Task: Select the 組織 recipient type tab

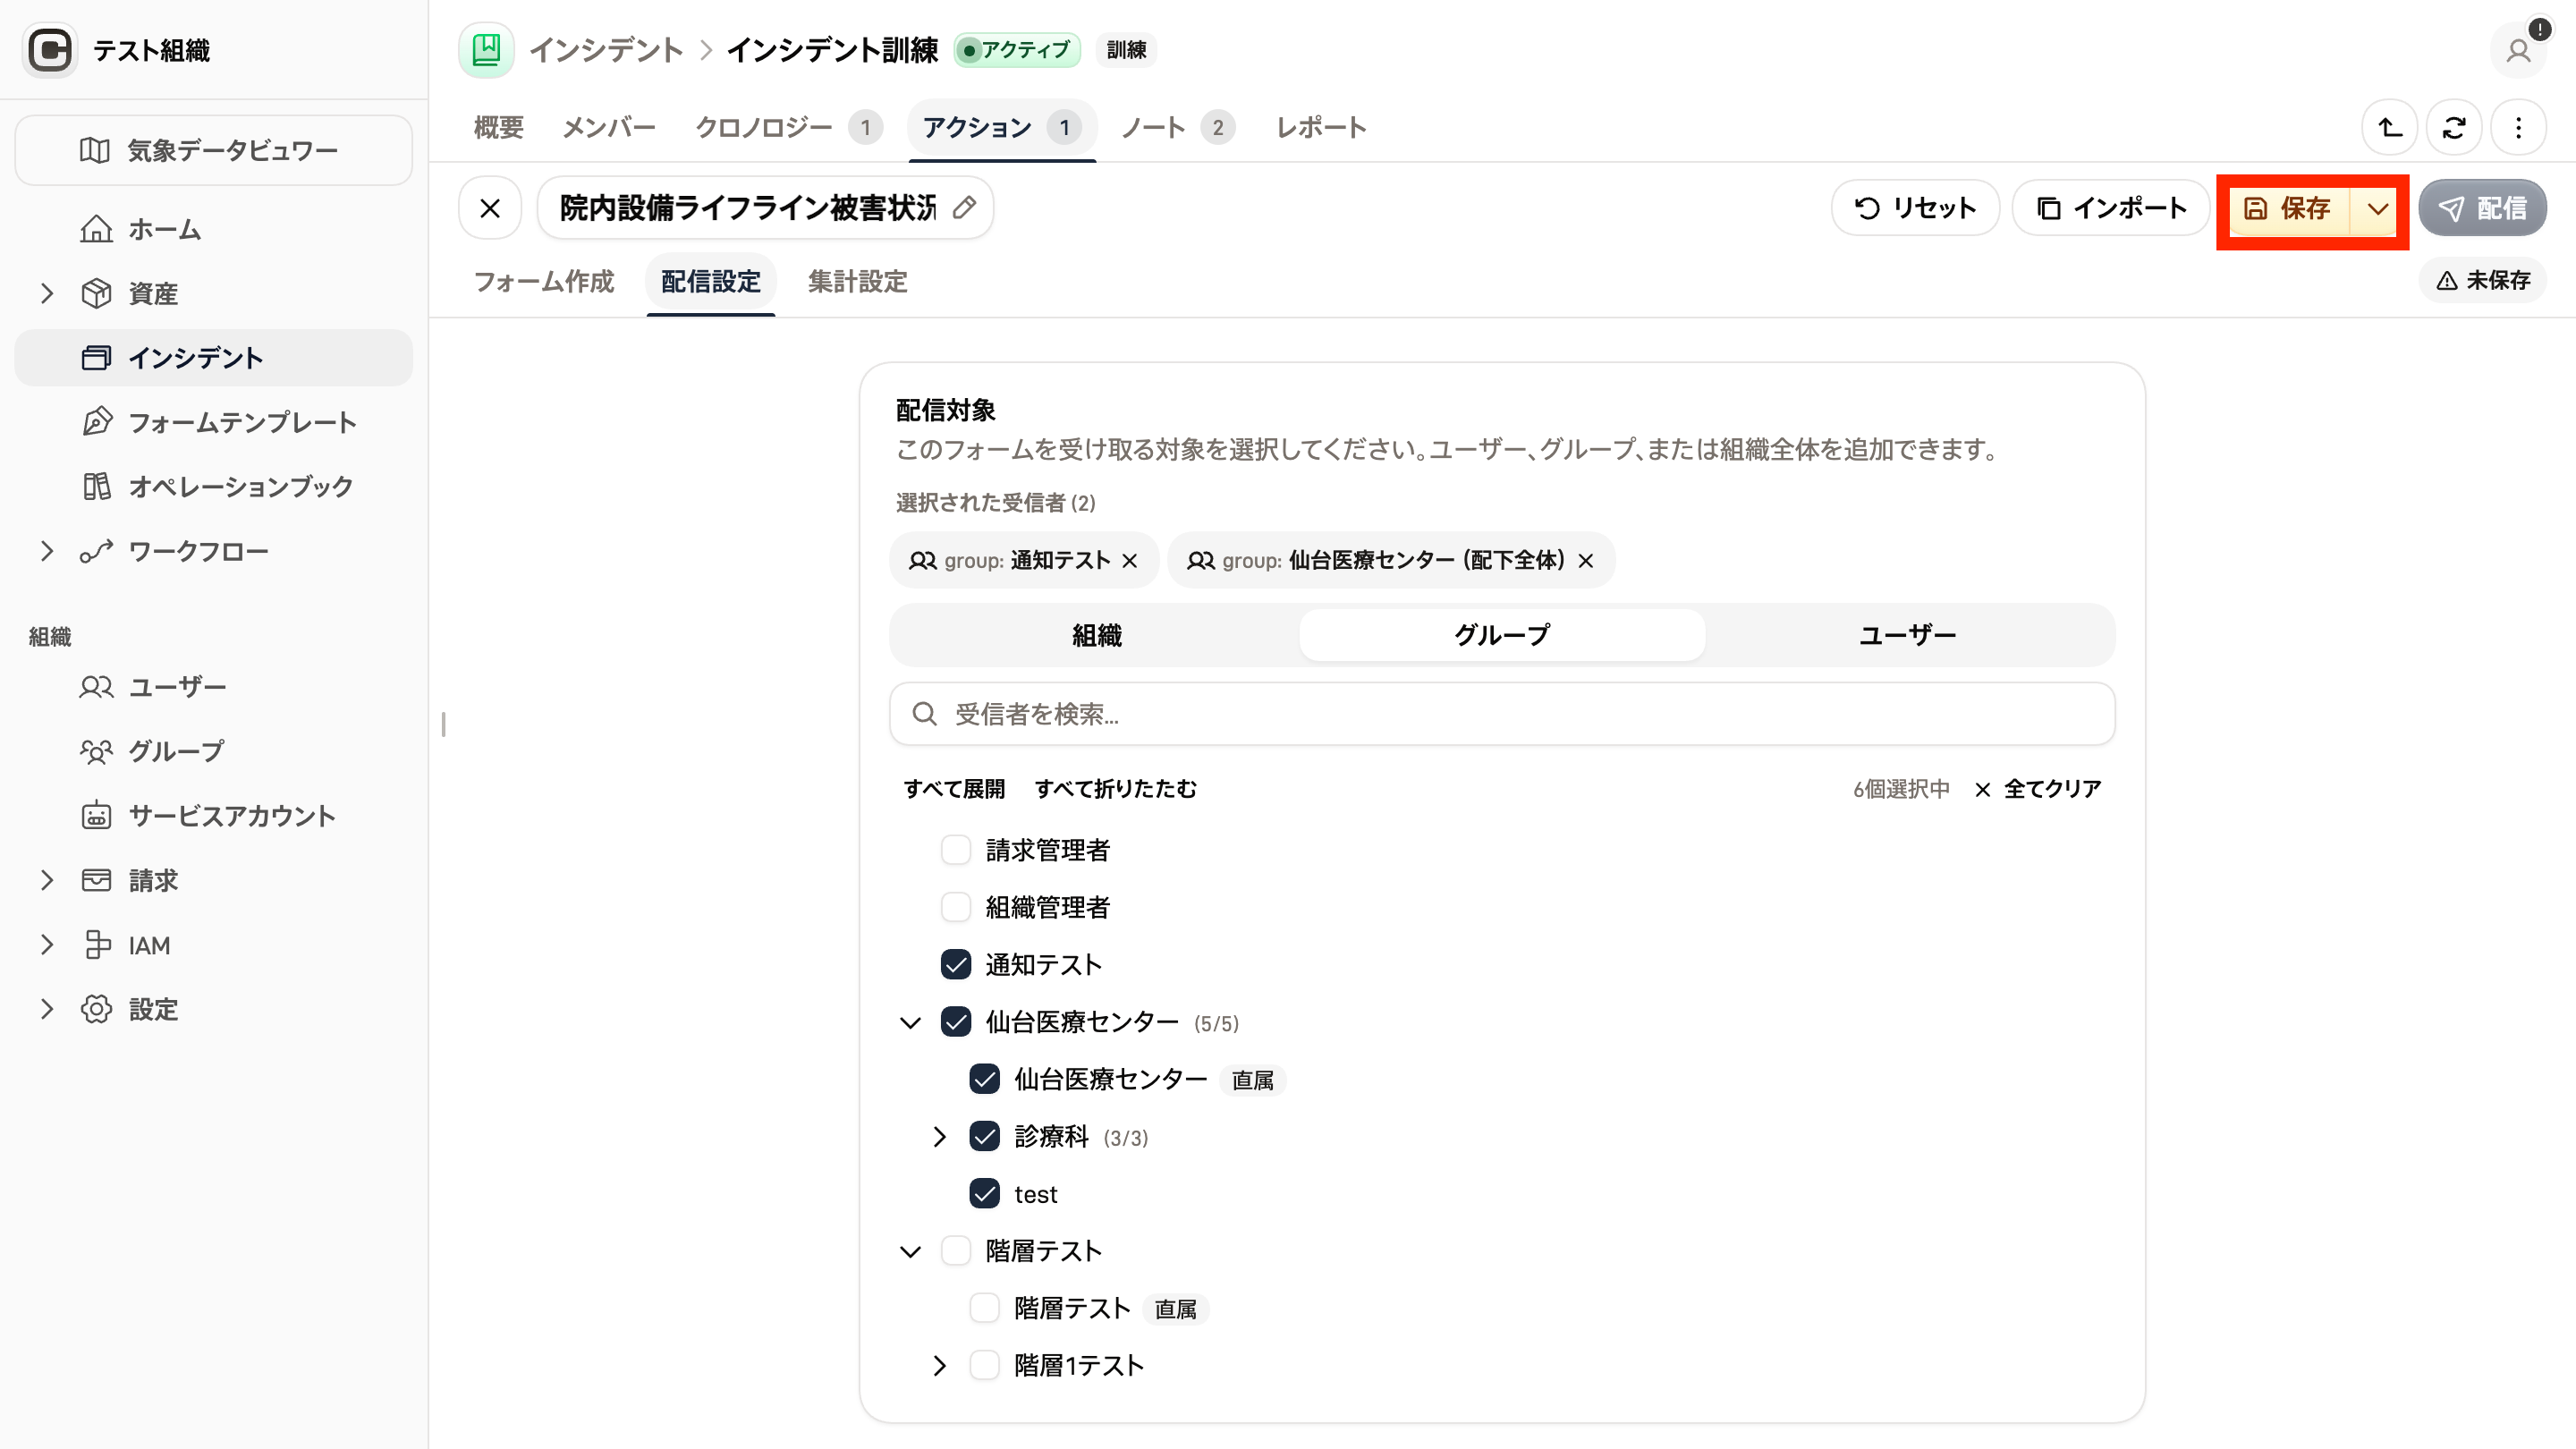Action: pyautogui.click(x=1097, y=635)
